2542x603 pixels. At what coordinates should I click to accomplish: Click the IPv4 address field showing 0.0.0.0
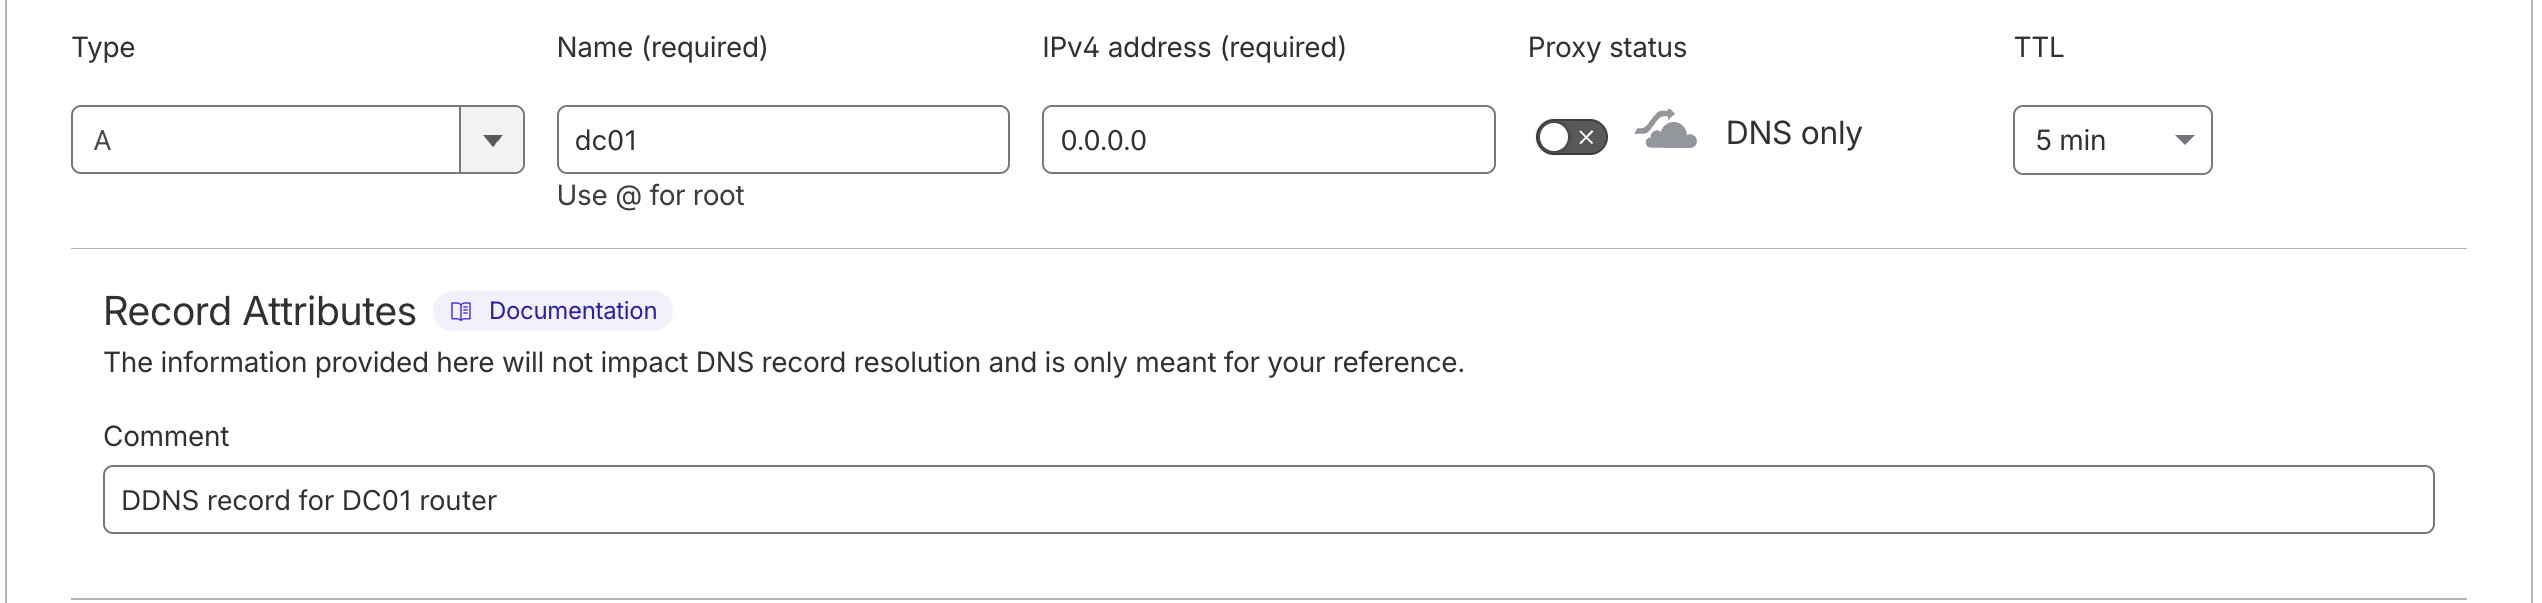(x=1268, y=139)
